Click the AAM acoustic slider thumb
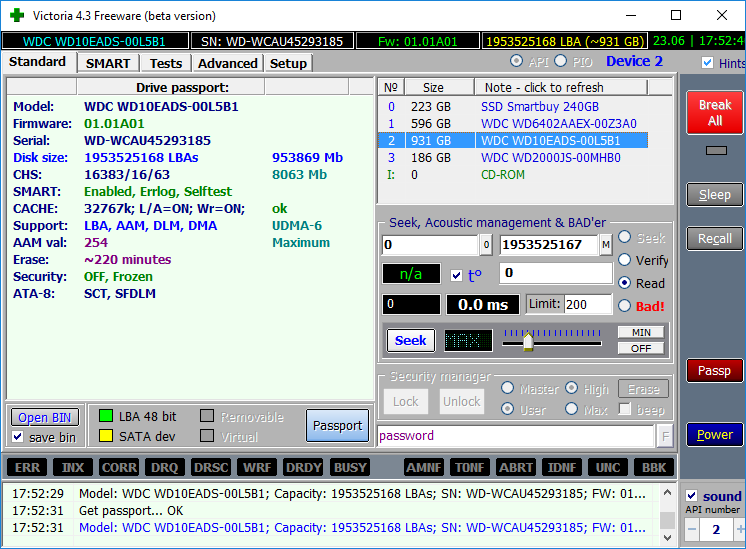This screenshot has width=746, height=549. (528, 342)
